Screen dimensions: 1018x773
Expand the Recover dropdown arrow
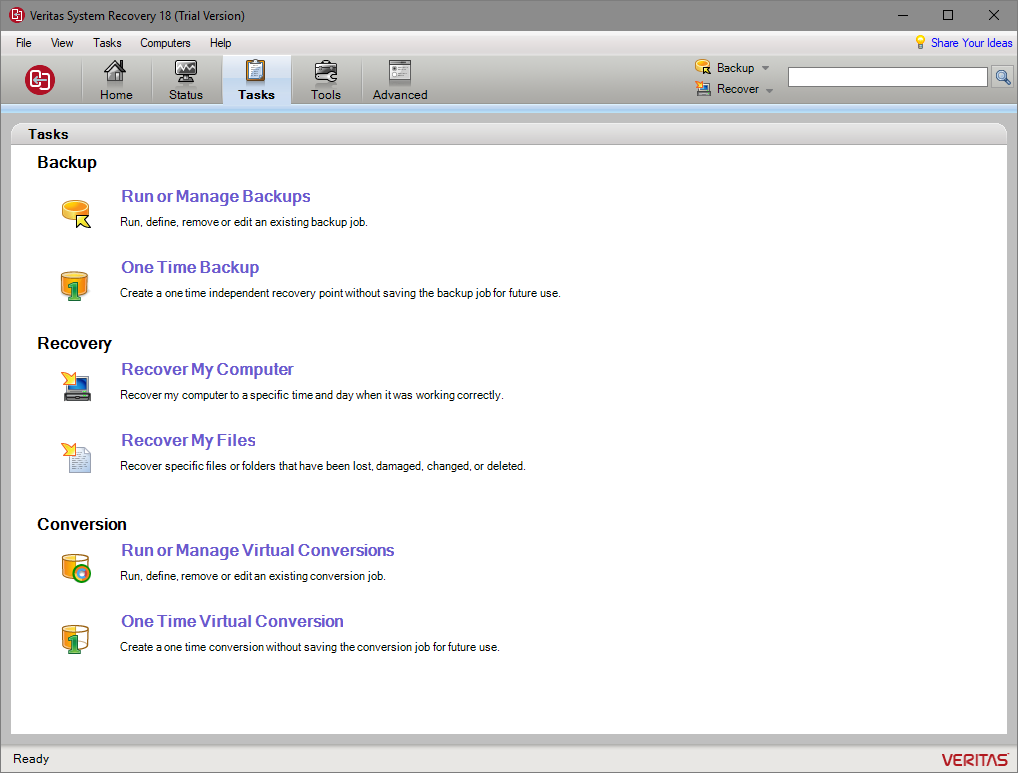769,90
